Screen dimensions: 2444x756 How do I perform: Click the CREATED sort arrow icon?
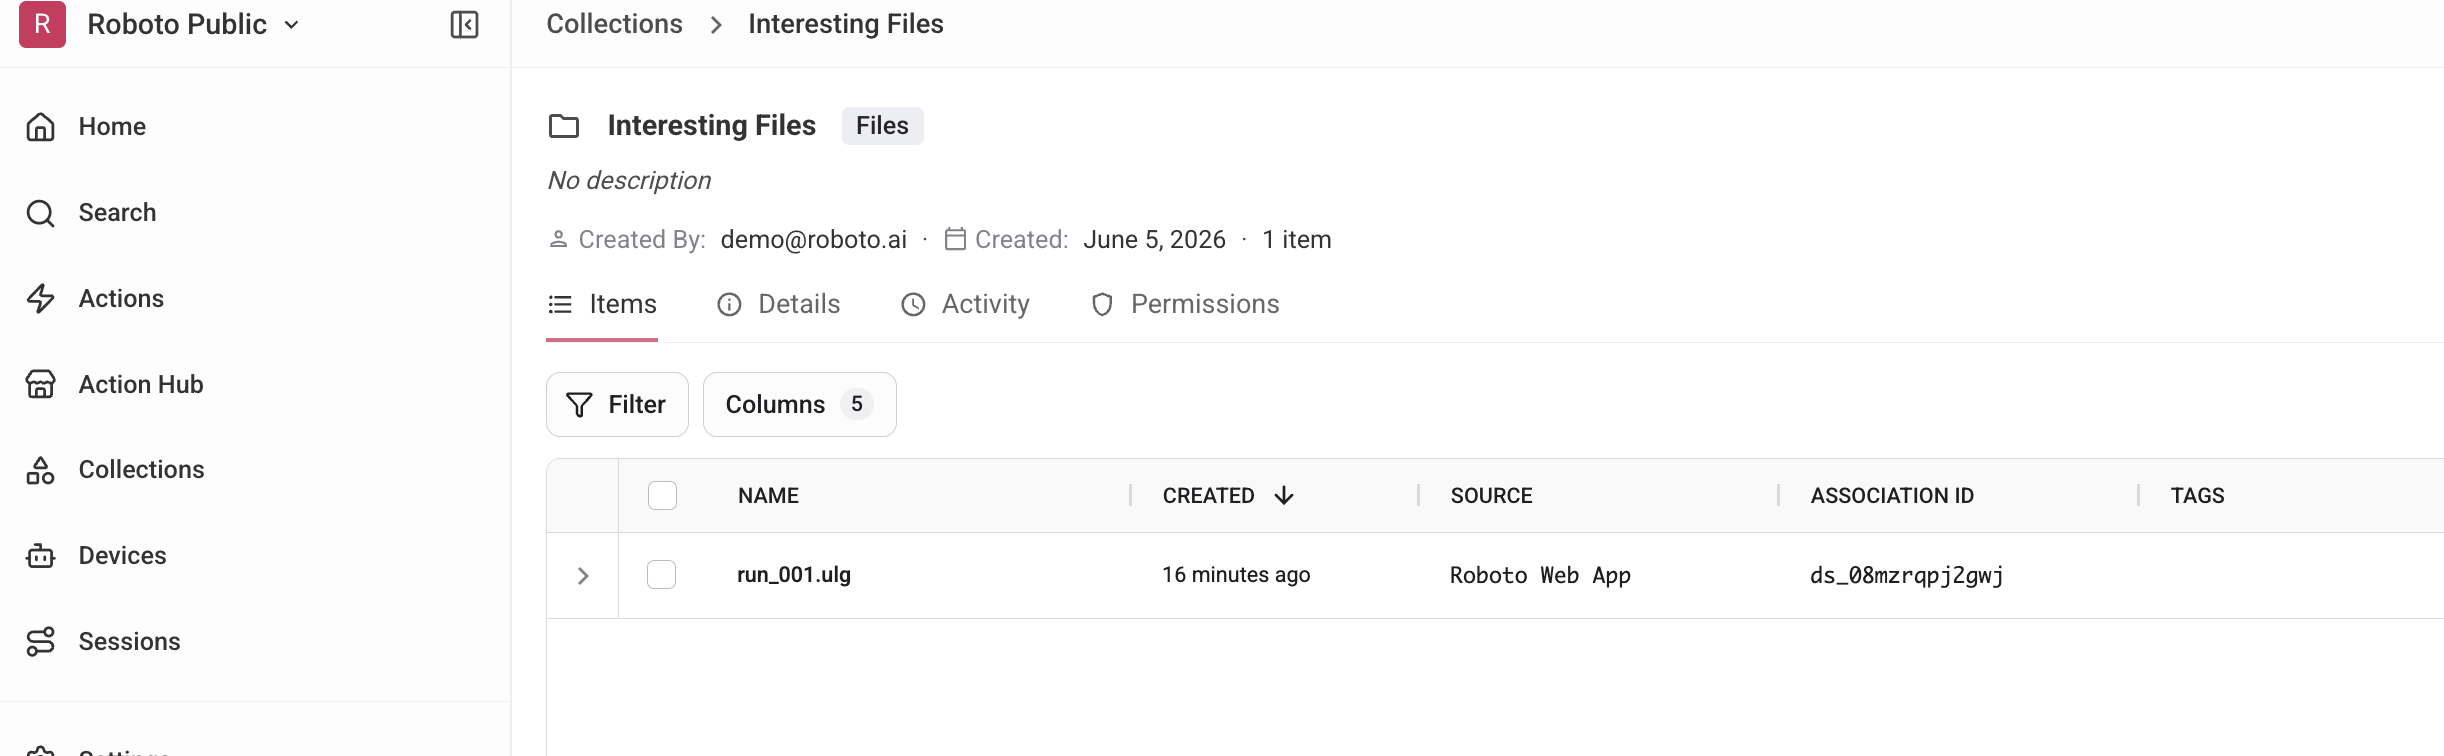tap(1284, 496)
